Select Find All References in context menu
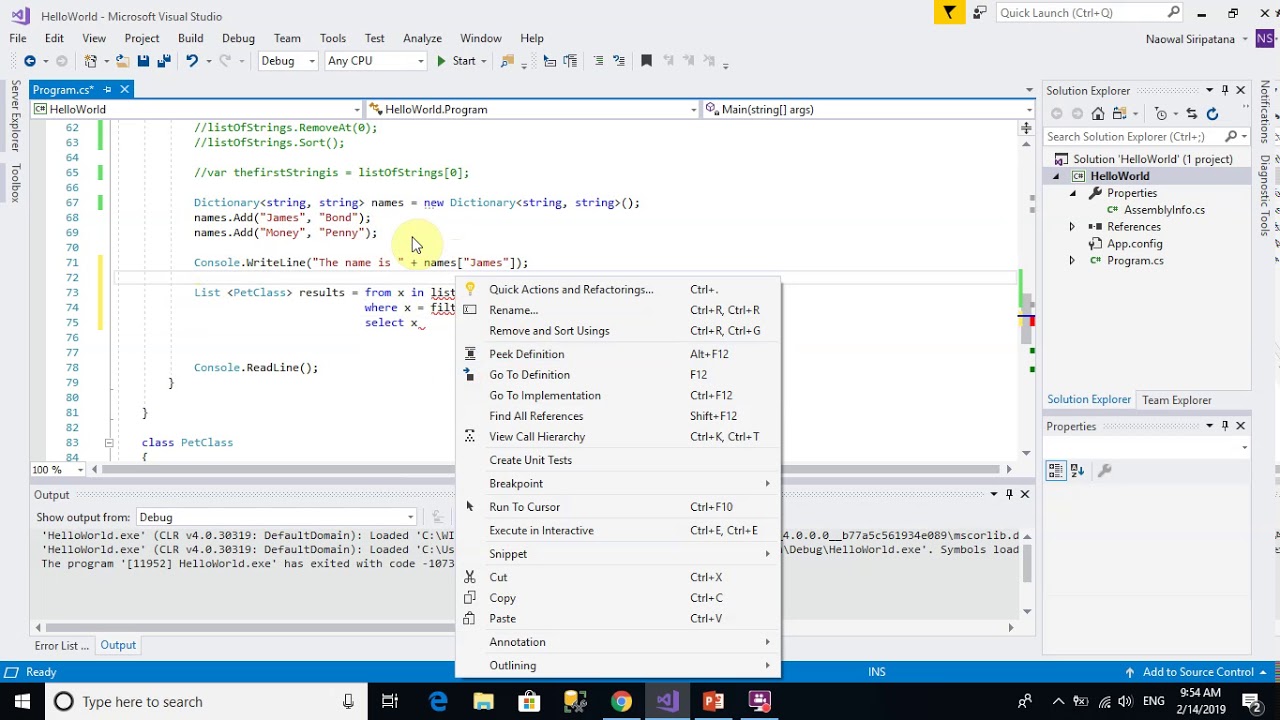The height and width of the screenshot is (720, 1280). 617,416
